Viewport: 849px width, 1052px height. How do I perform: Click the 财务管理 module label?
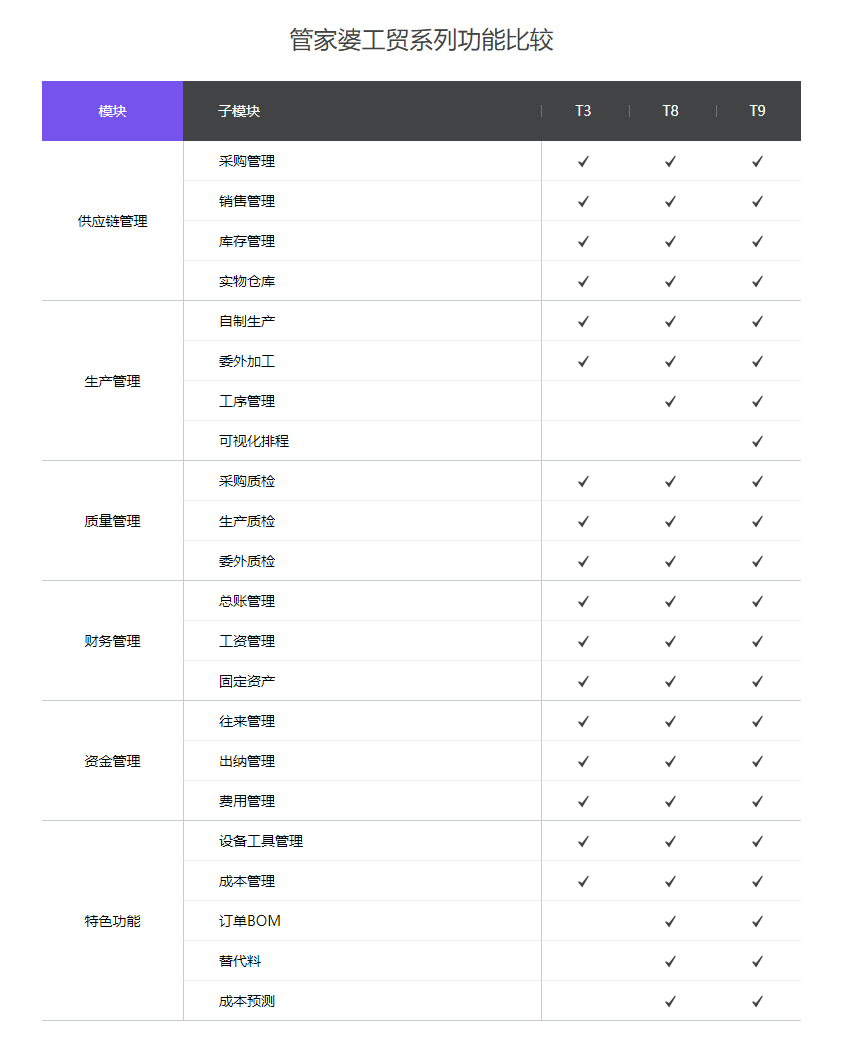[x=112, y=641]
